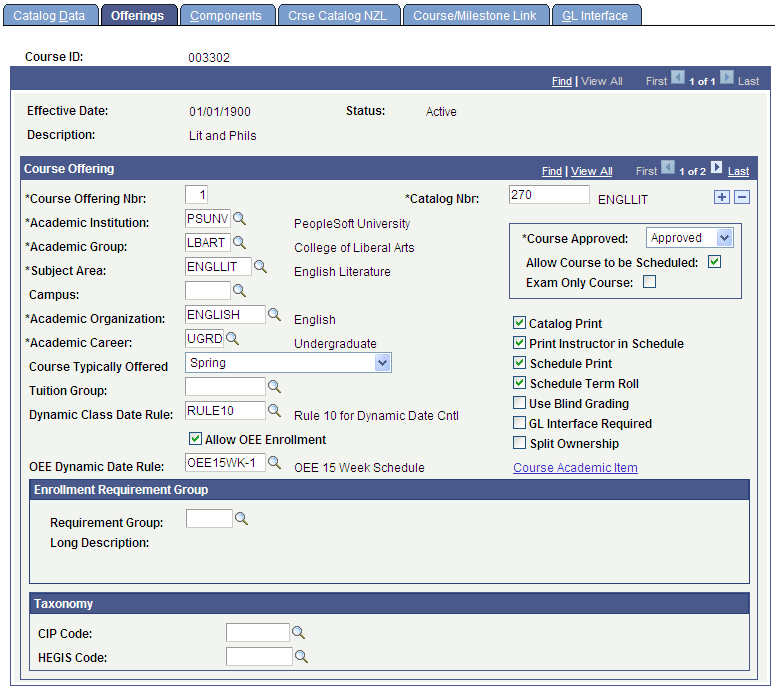This screenshot has height=691, width=775.
Task: Enable GL Interface Required
Action: tap(519, 423)
